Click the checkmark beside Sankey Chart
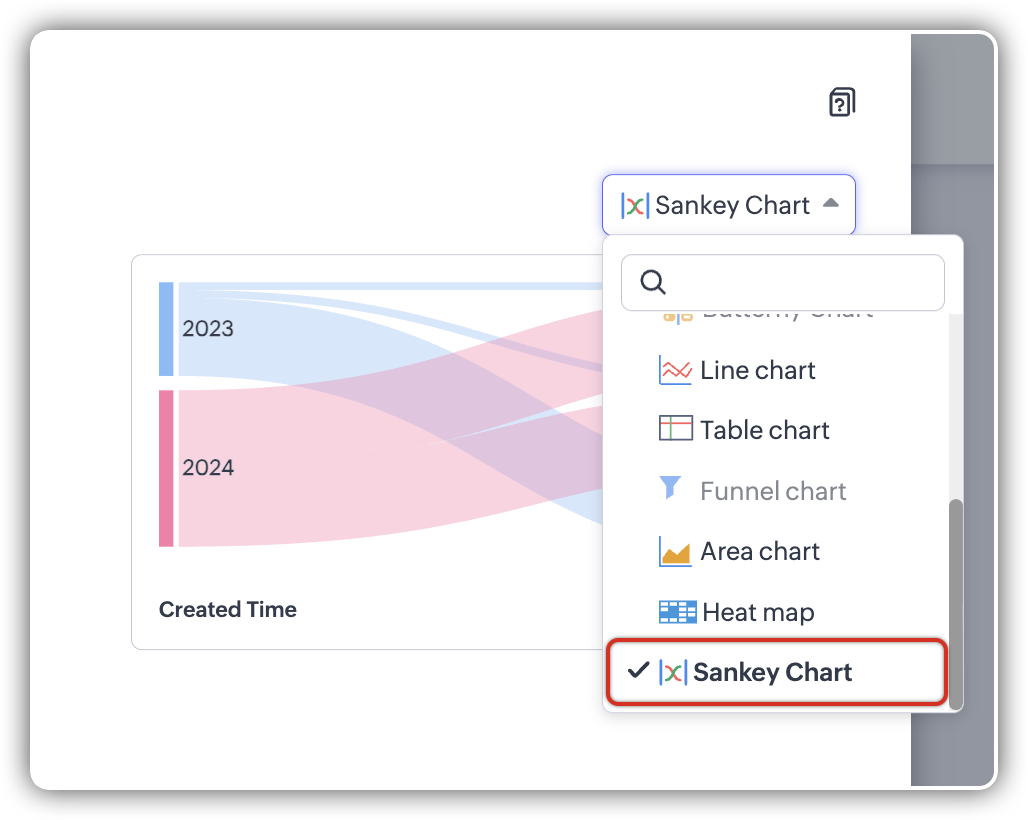The image size is (1028, 820). click(x=638, y=671)
